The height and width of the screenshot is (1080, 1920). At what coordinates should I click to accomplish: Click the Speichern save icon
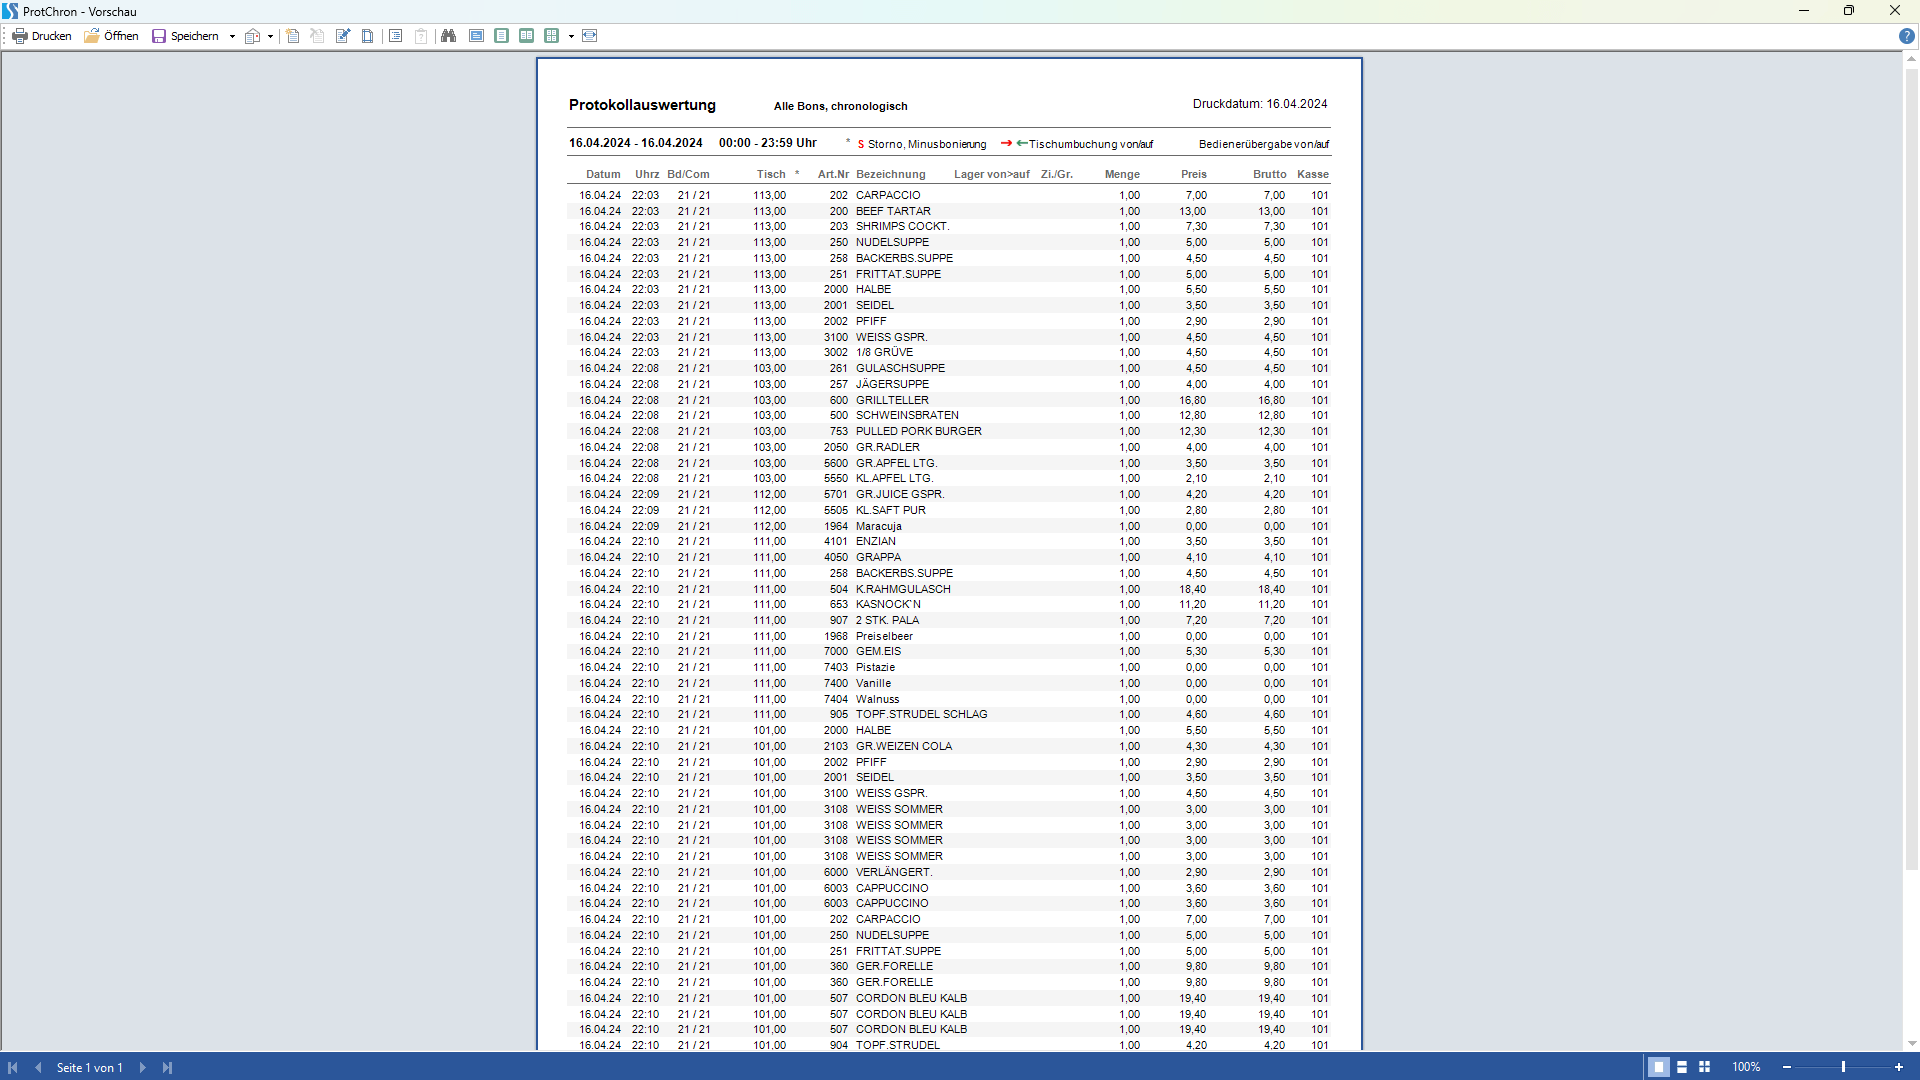coord(159,36)
